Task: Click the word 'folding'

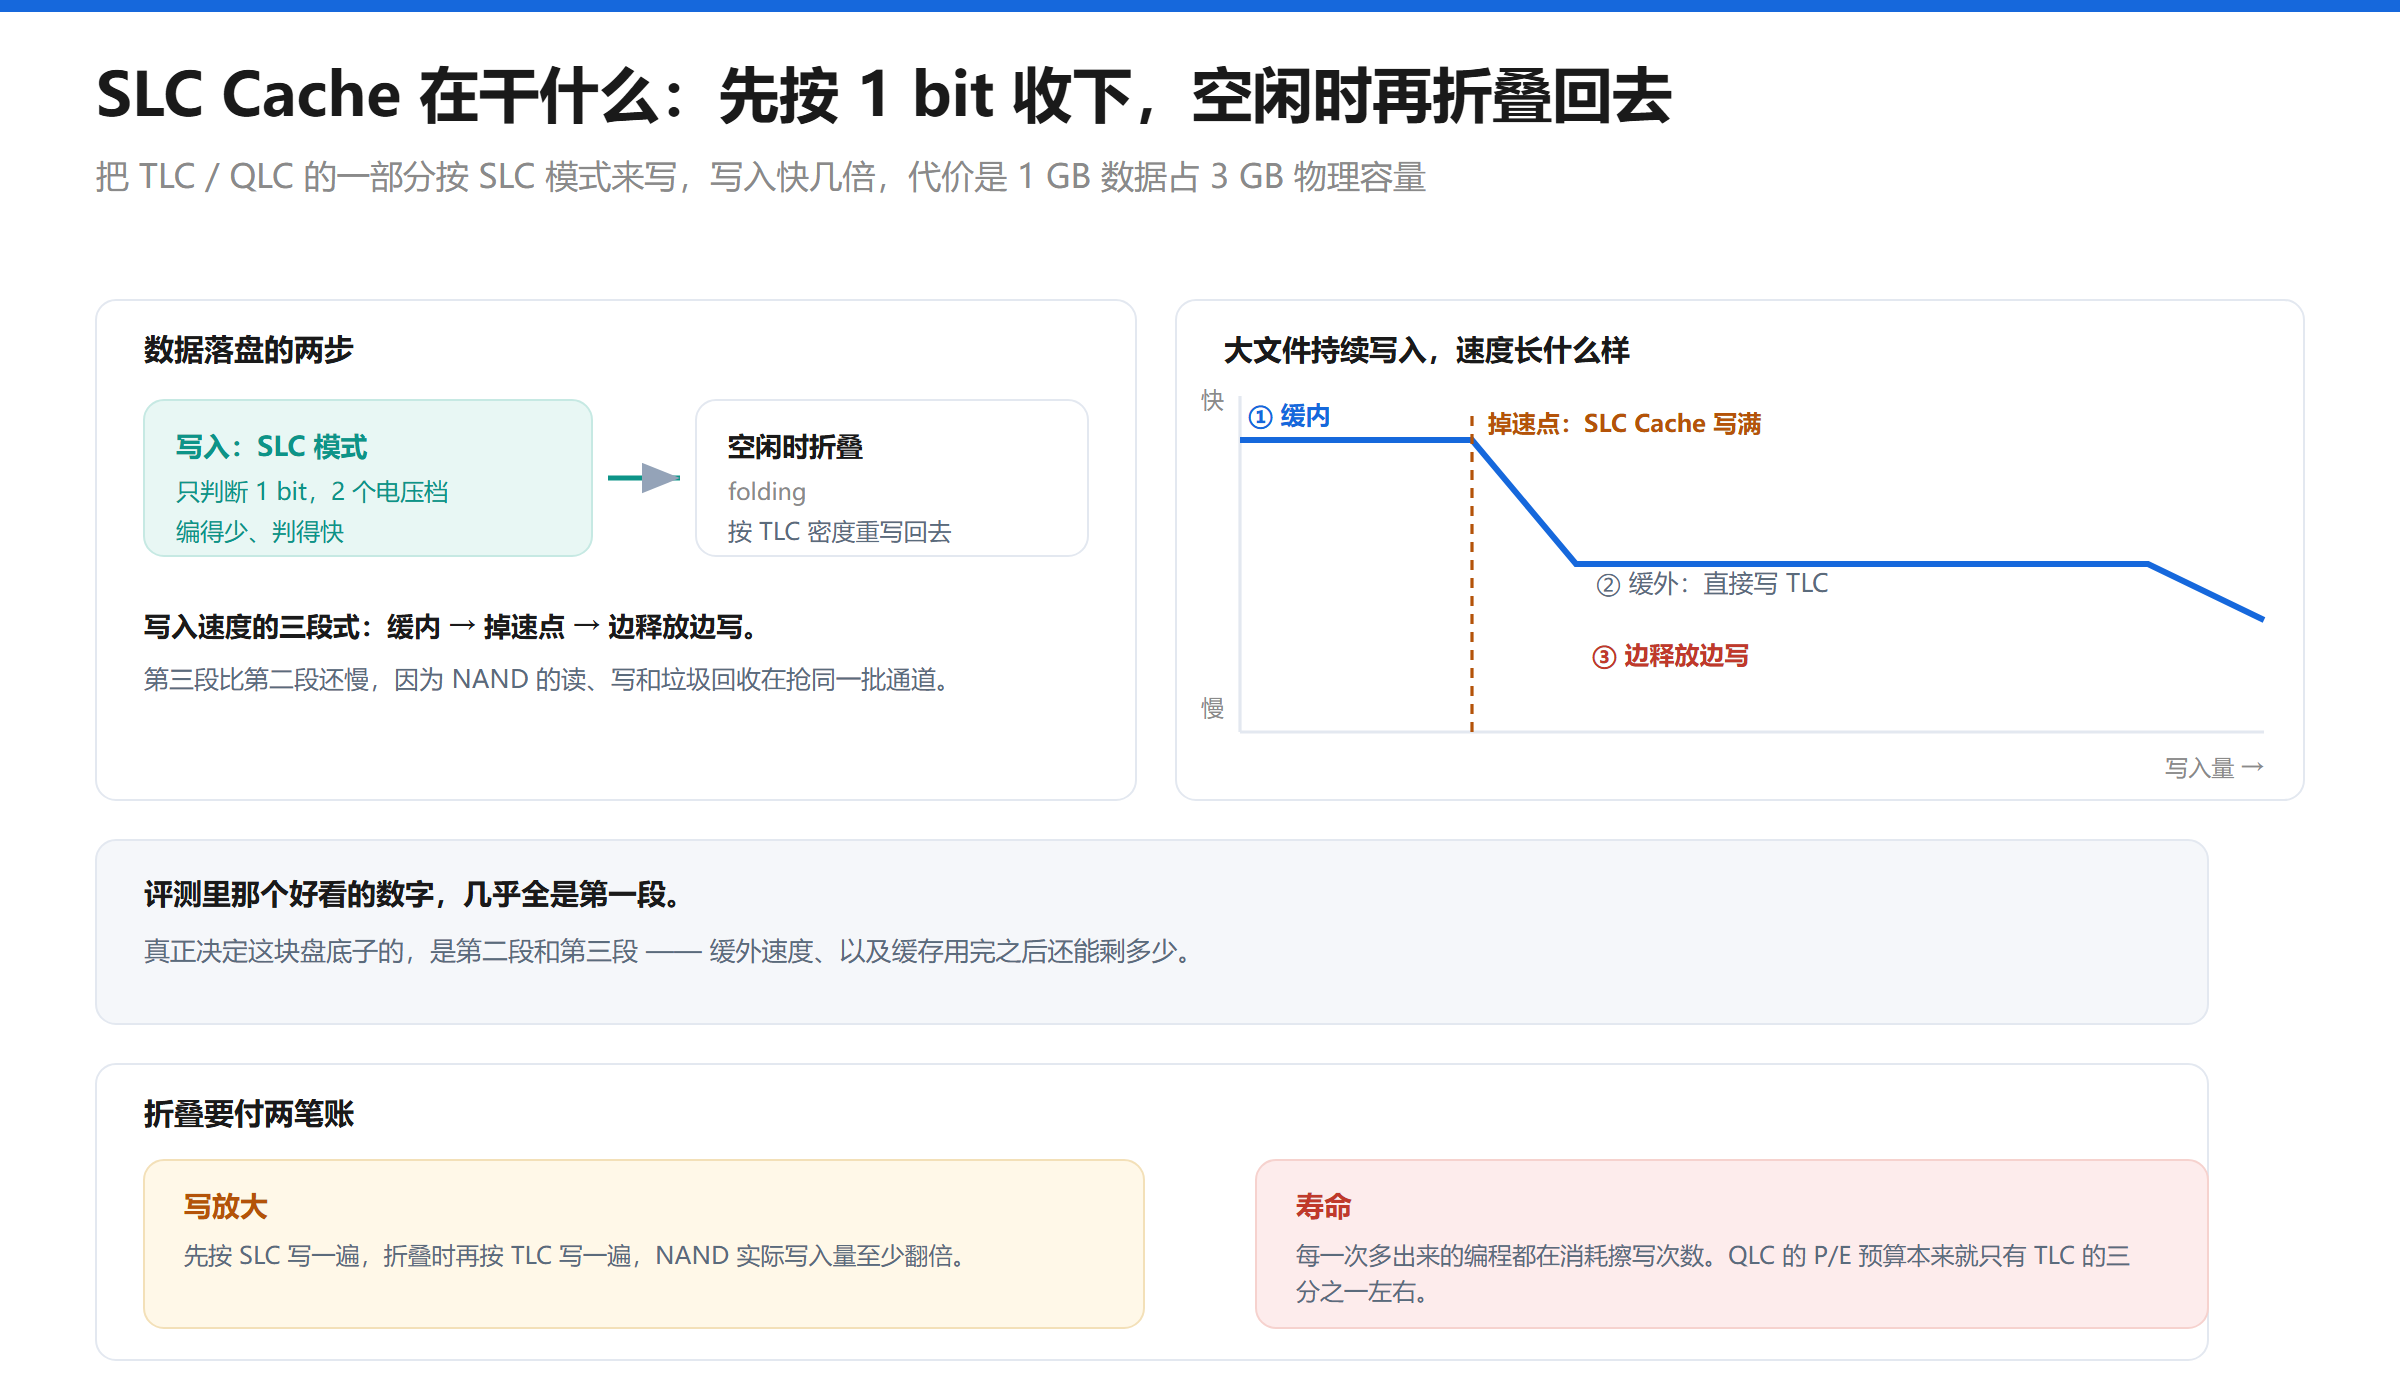Action: click(x=767, y=492)
